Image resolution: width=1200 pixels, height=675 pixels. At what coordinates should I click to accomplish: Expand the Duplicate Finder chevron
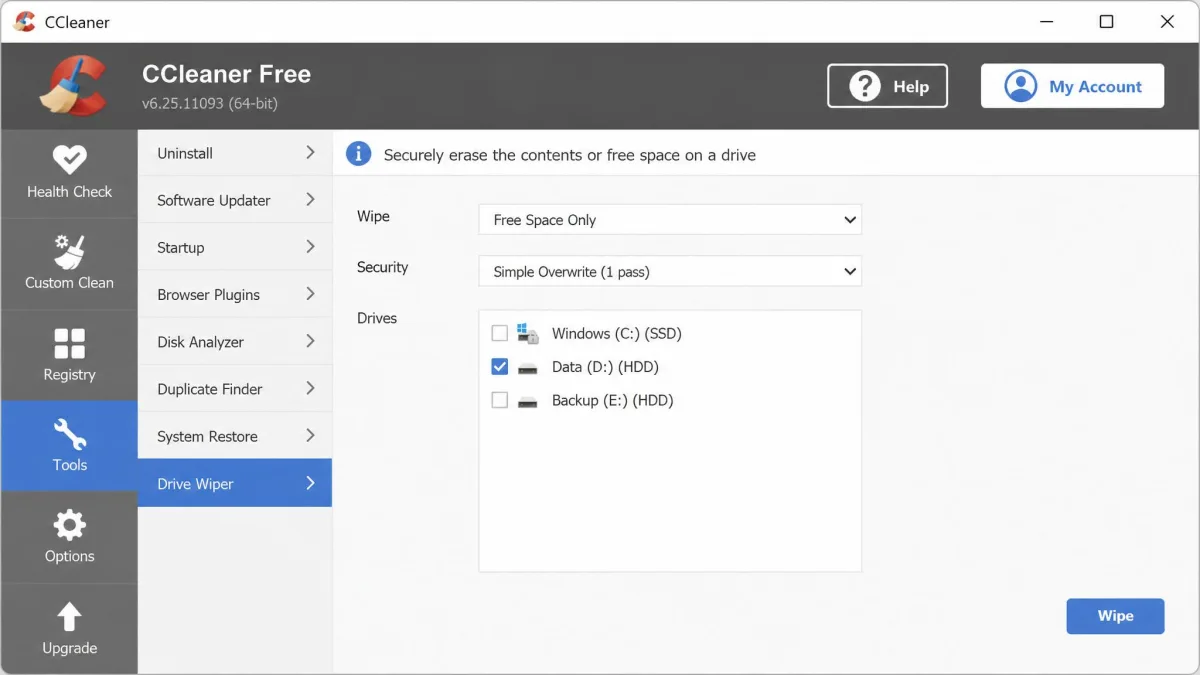(x=310, y=388)
